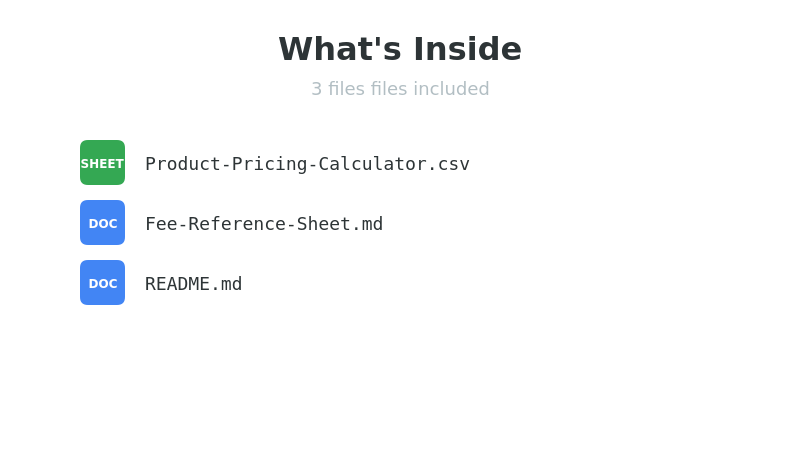800x450 pixels.
Task: Open the Fee-Reference-Sheet.md file name
Action: (264, 224)
